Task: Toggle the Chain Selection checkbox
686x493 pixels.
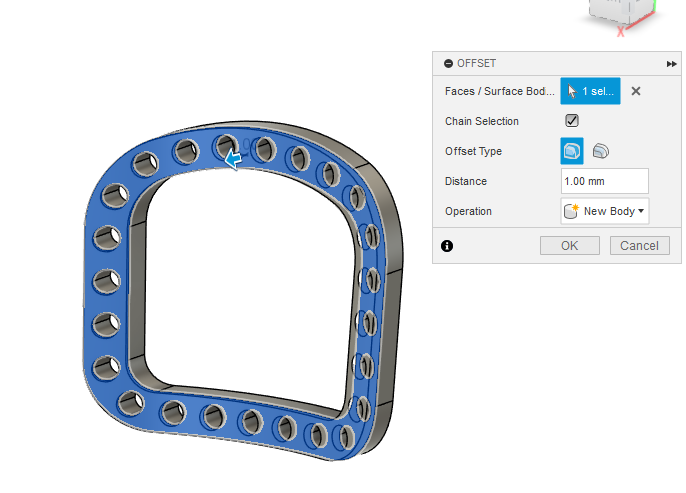Action: (x=572, y=121)
